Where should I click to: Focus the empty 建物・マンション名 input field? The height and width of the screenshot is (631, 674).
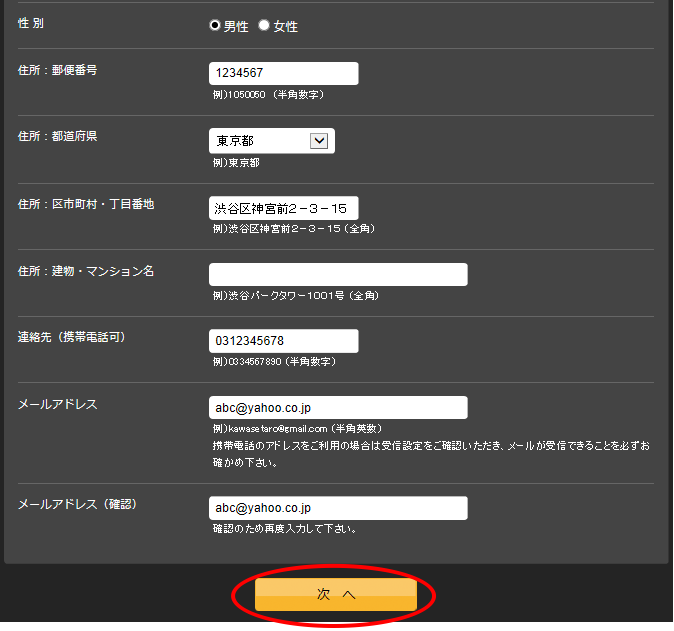(338, 275)
